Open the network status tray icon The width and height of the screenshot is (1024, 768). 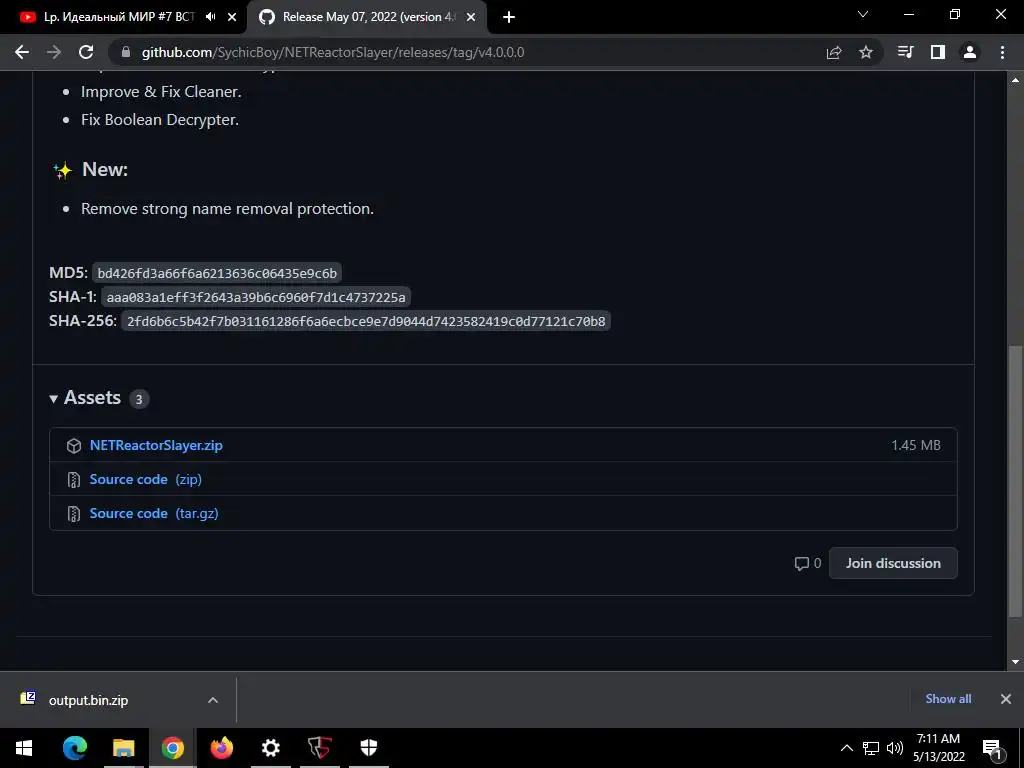click(x=871, y=748)
